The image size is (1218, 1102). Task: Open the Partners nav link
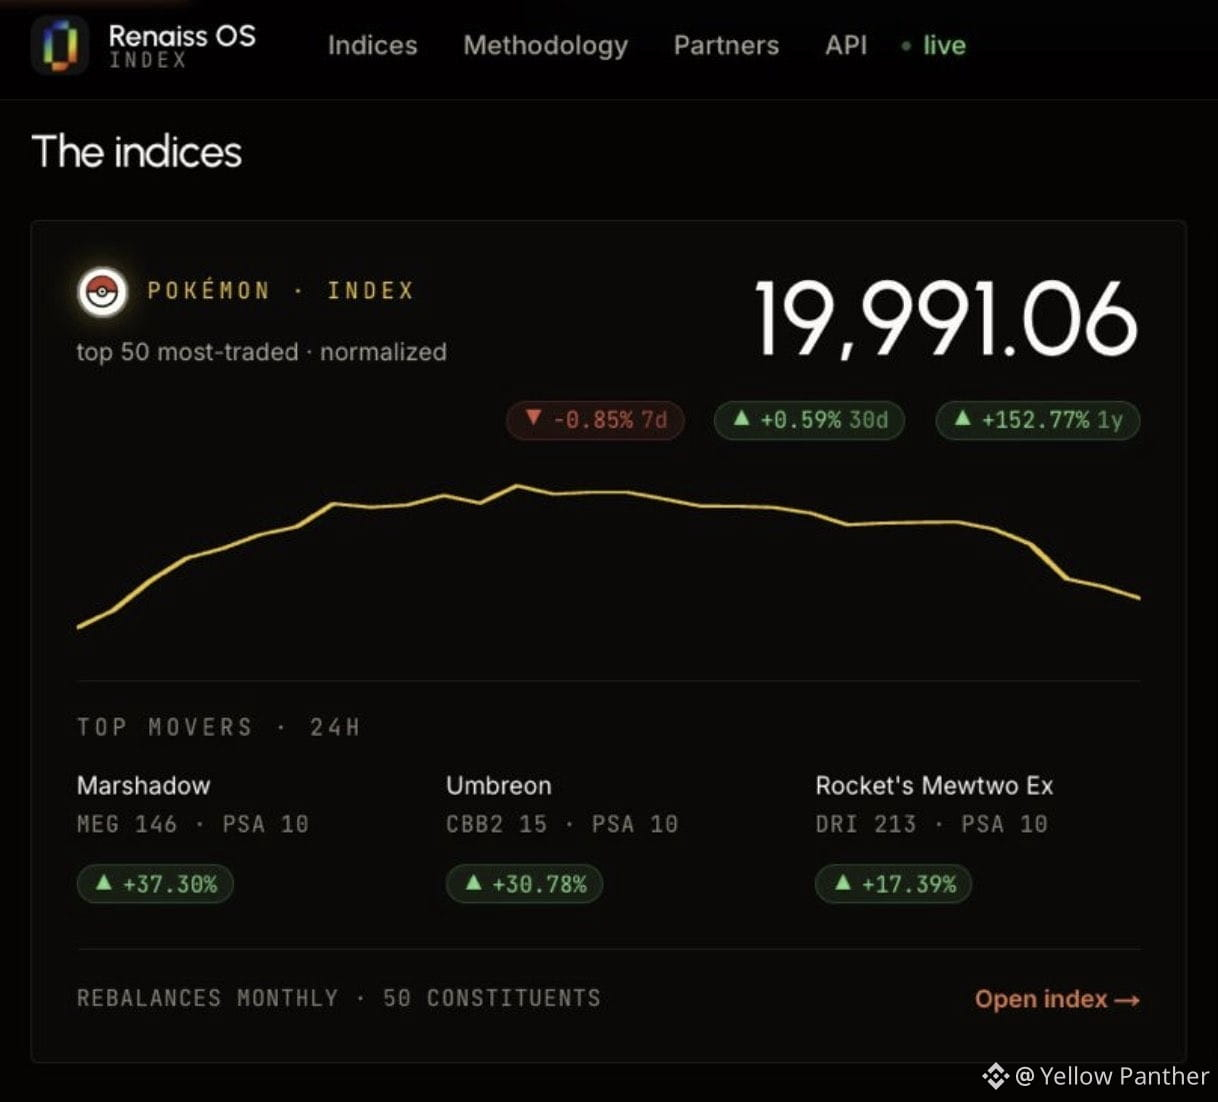click(726, 45)
